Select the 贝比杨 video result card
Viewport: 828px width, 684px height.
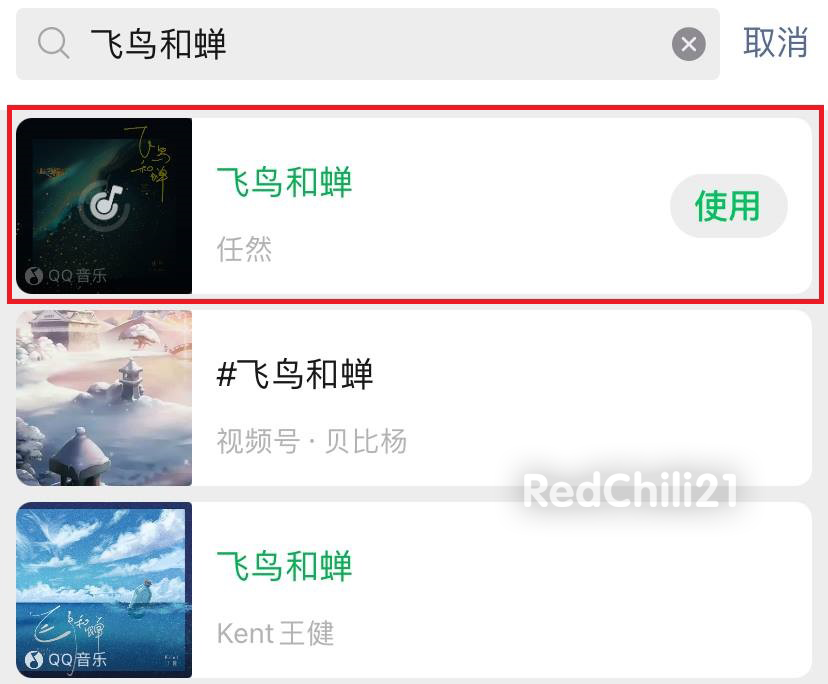tap(414, 398)
